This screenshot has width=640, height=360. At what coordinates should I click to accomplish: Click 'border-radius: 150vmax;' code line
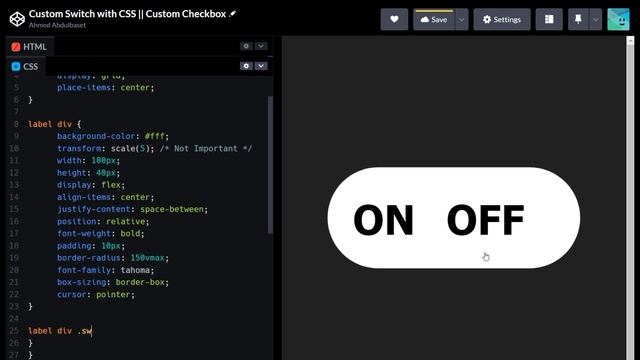tap(113, 258)
